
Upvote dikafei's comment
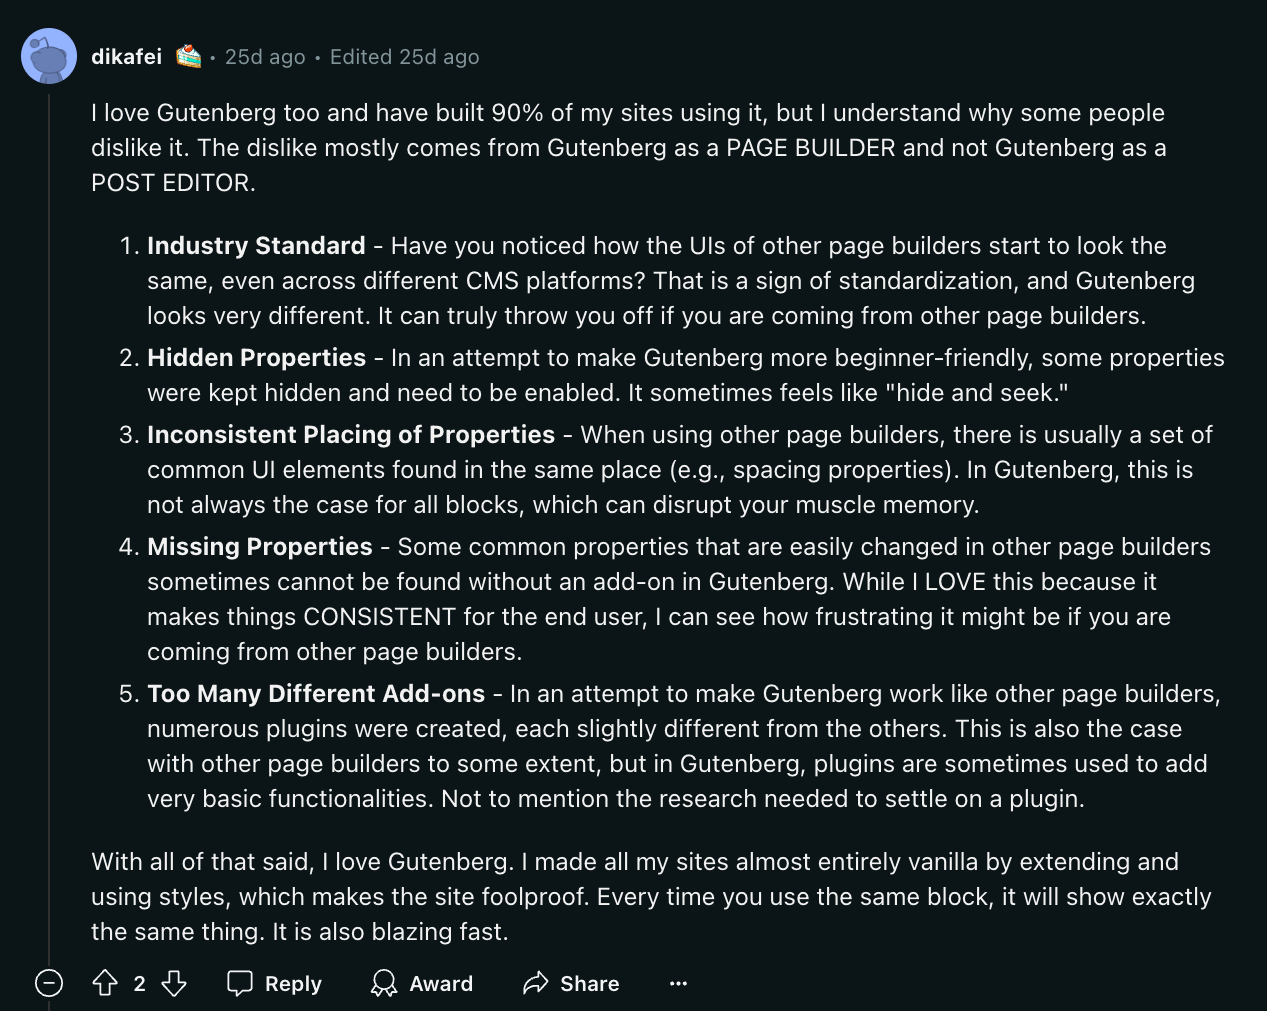[x=105, y=984]
